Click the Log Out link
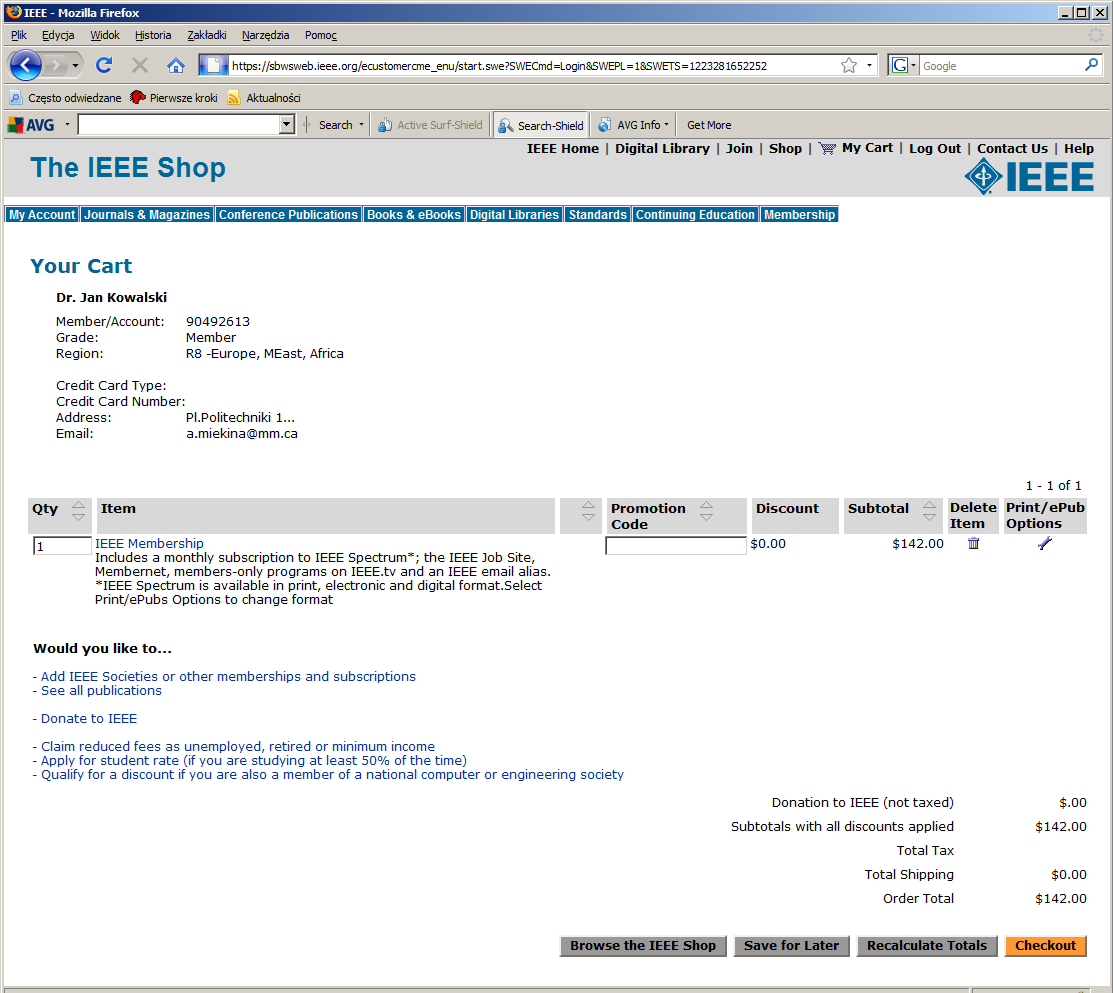 coord(935,148)
